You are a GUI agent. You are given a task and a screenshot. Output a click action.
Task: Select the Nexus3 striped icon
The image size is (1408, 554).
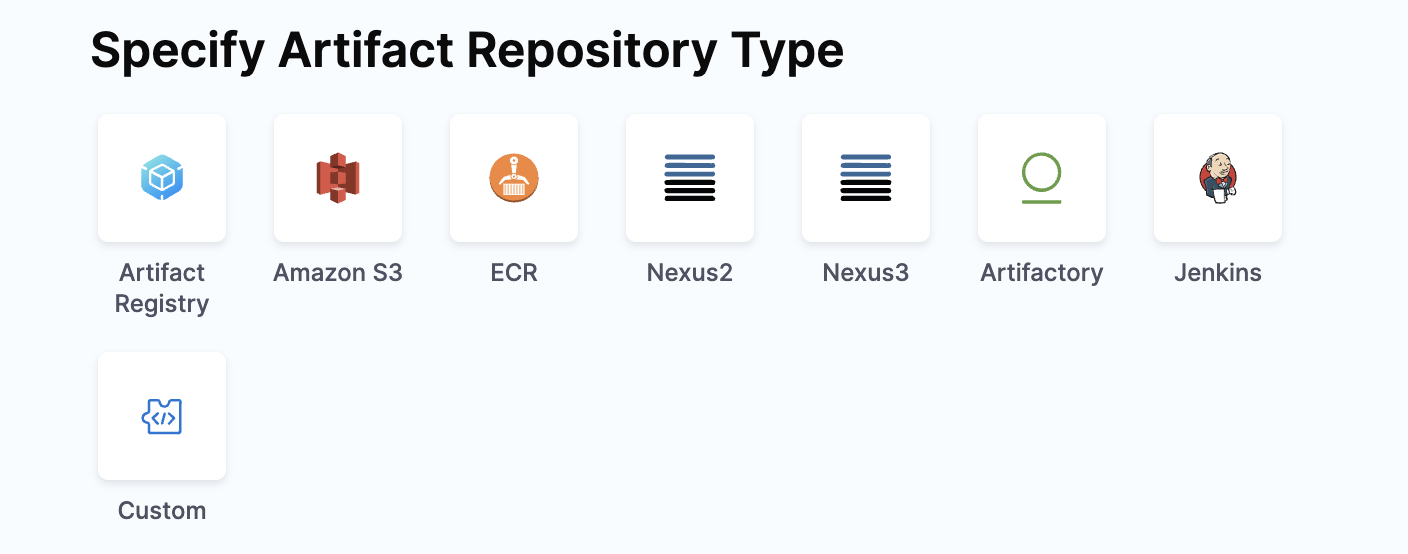pyautogui.click(x=866, y=178)
